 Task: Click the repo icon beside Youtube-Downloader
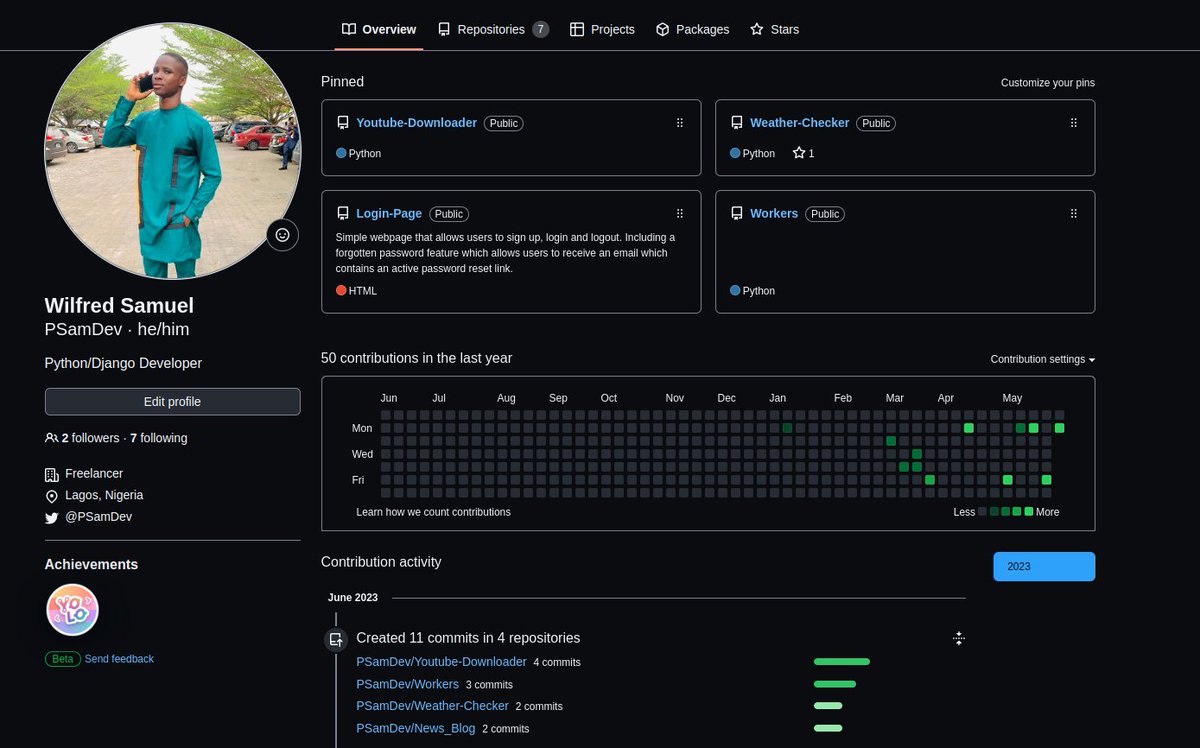pos(343,123)
